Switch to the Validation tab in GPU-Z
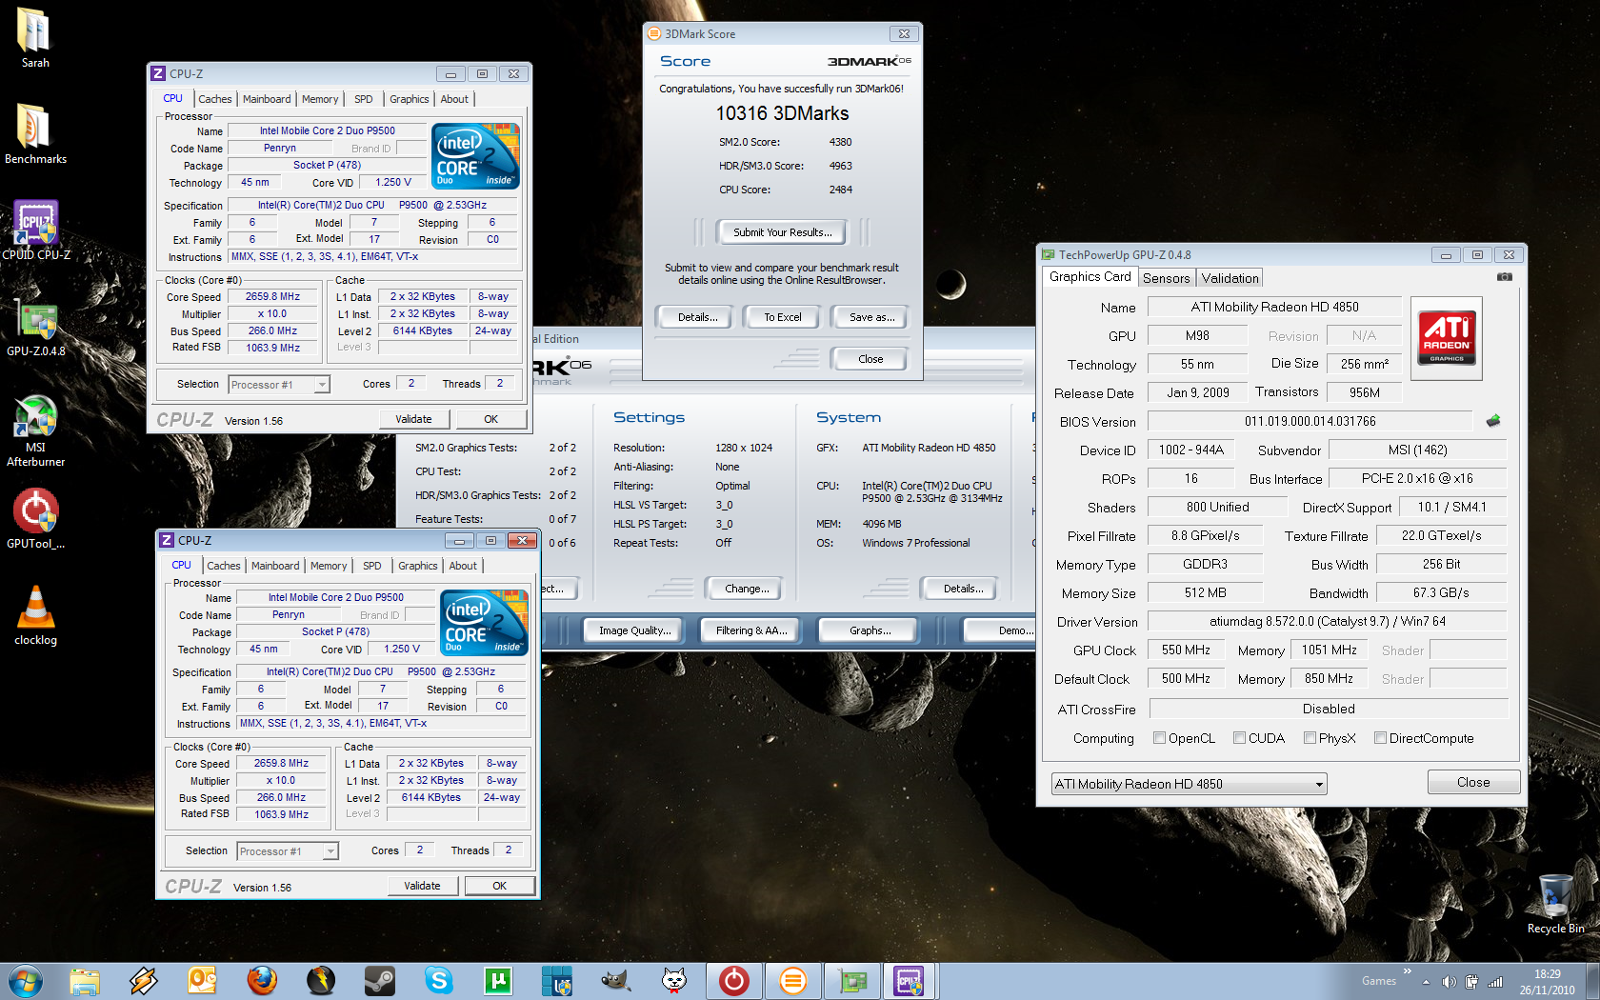The height and width of the screenshot is (1000, 1600). 1230,278
